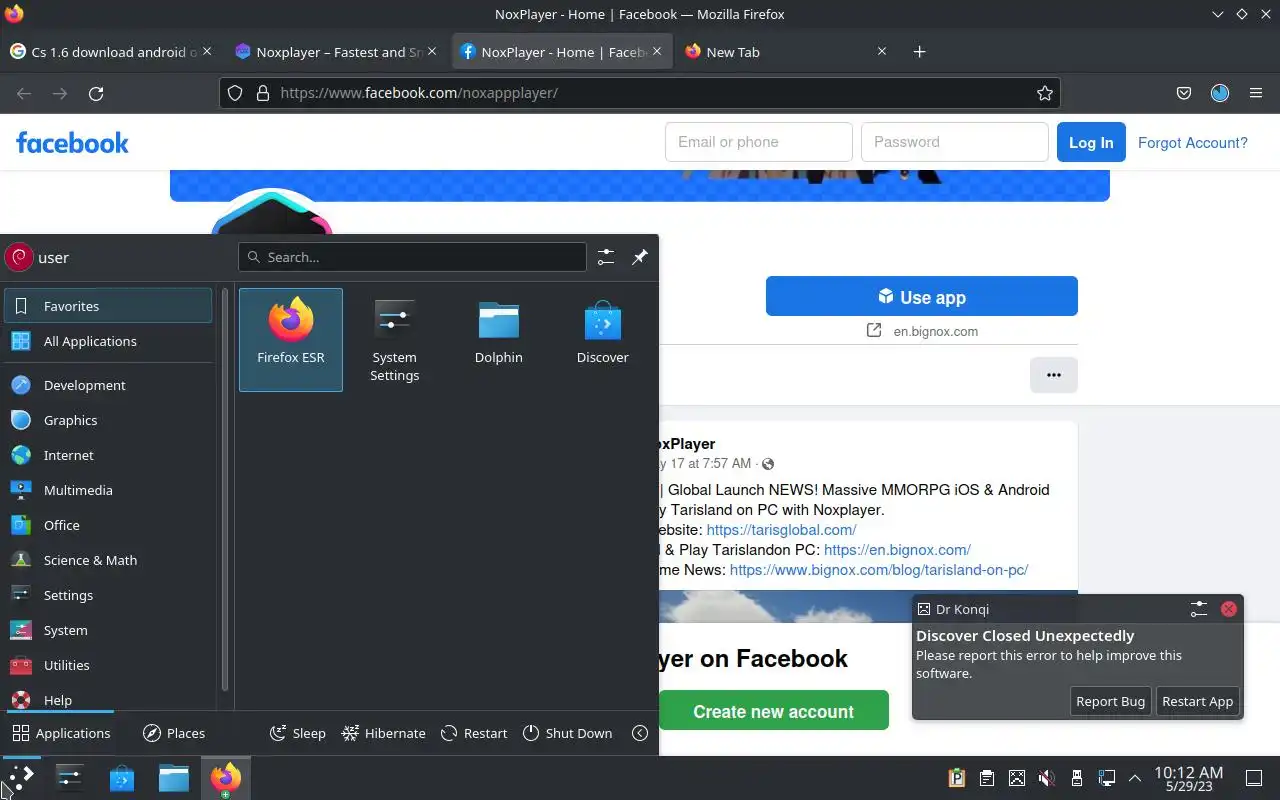Viewport: 1280px width, 800px height.
Task: Bookmark this page with the star
Action: click(x=1045, y=93)
